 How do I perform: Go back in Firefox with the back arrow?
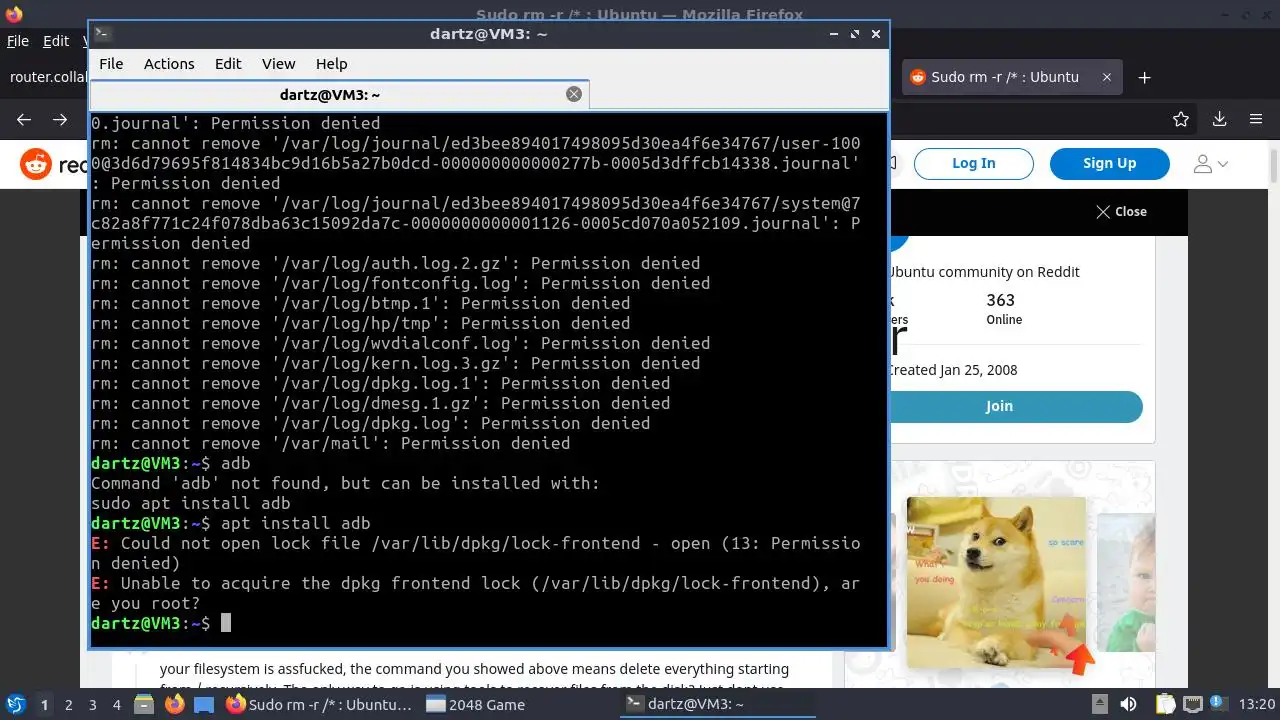tap(24, 119)
